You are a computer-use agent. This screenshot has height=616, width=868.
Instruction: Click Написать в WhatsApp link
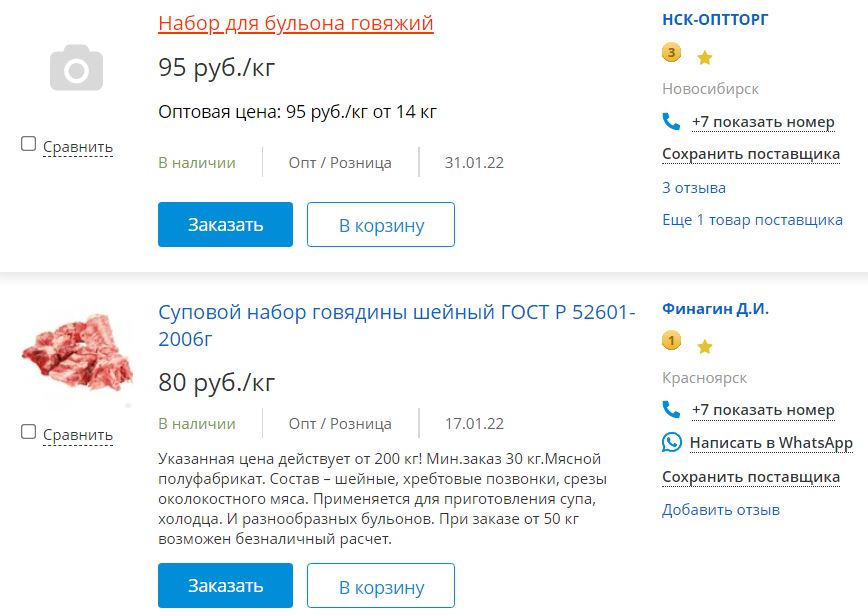point(771,443)
